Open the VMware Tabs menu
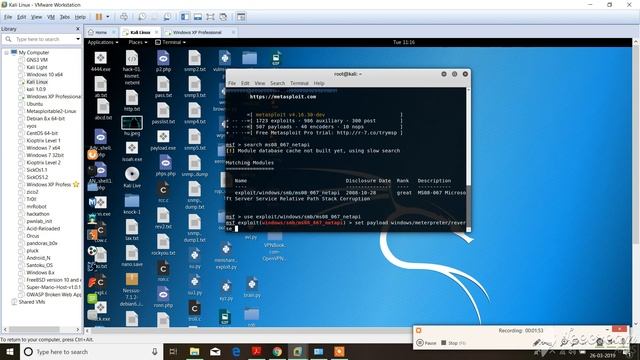This screenshot has width=640, height=360. pyautogui.click(x=64, y=17)
